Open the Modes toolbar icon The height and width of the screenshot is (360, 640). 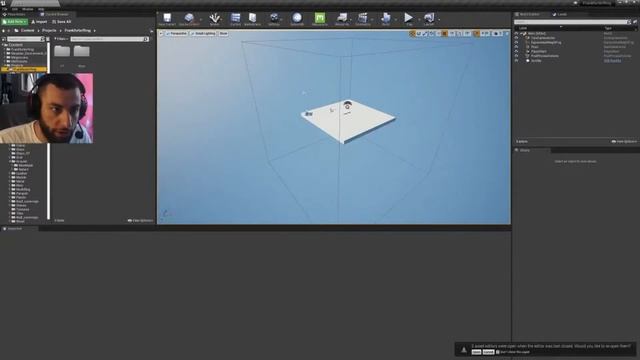[x=214, y=19]
